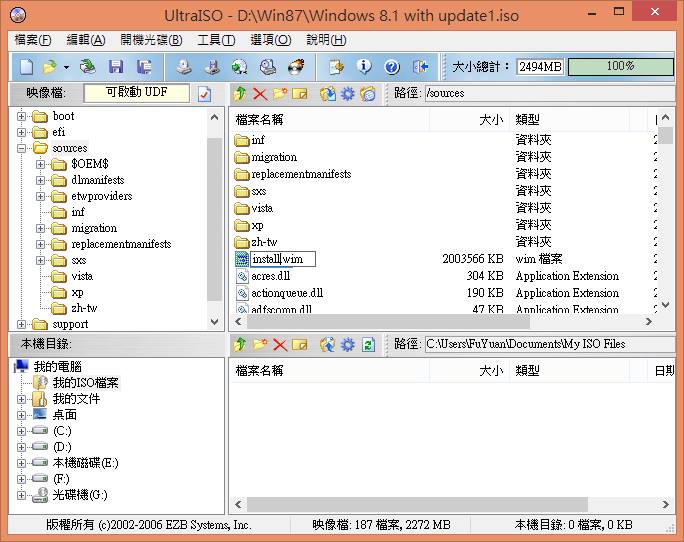Expand the dlmanifests folder node
Viewport: 684px width, 542px height.
click(40, 180)
